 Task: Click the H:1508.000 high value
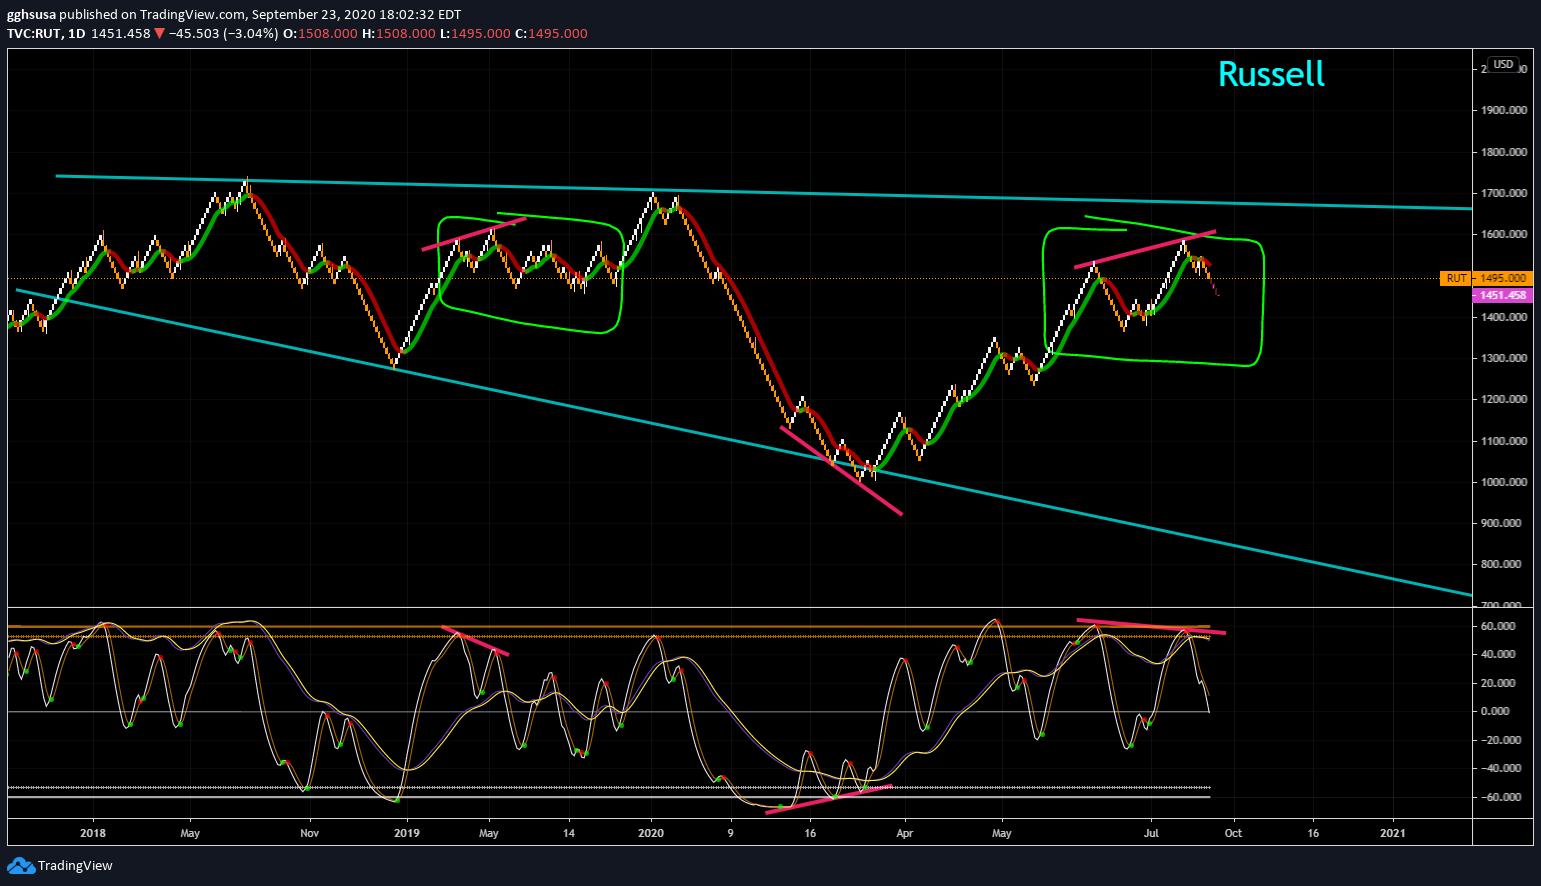point(399,33)
